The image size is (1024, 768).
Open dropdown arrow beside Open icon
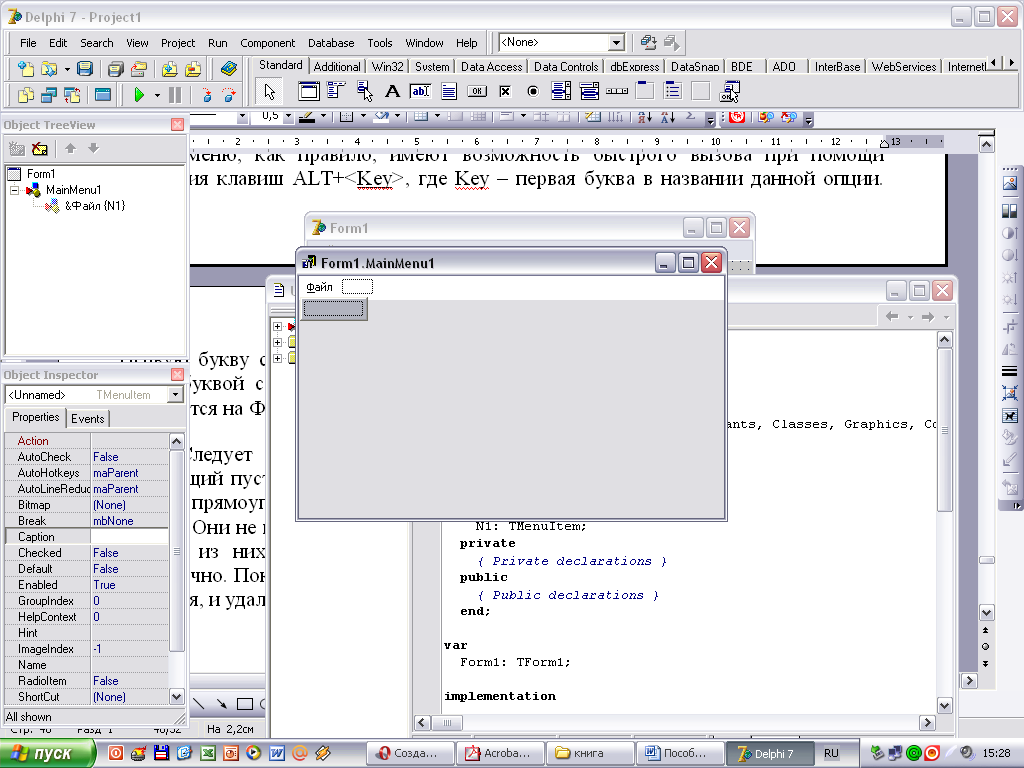coord(67,69)
